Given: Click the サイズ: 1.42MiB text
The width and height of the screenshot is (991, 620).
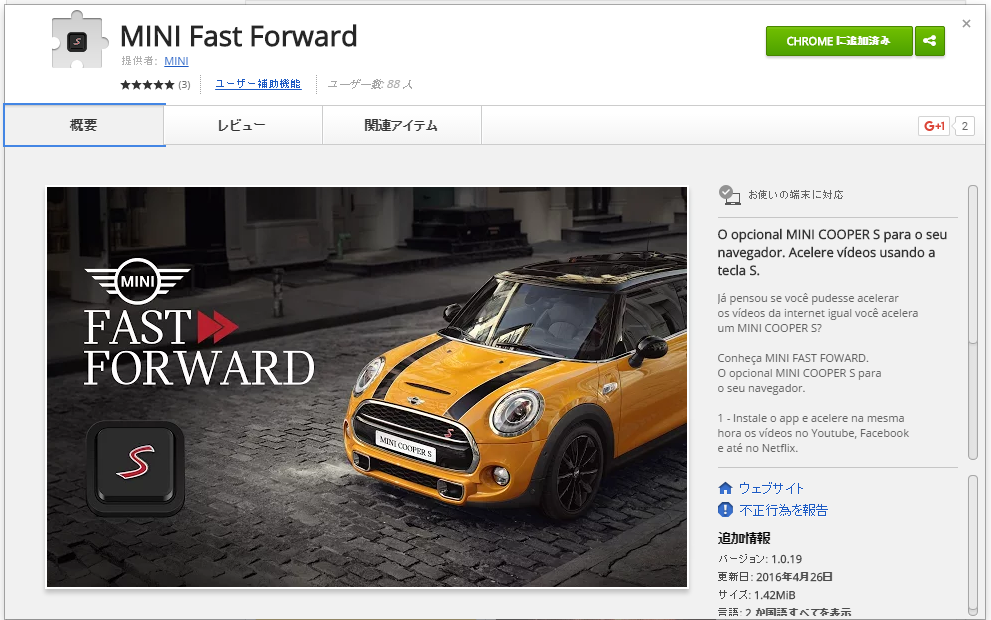Looking at the screenshot, I should (757, 595).
